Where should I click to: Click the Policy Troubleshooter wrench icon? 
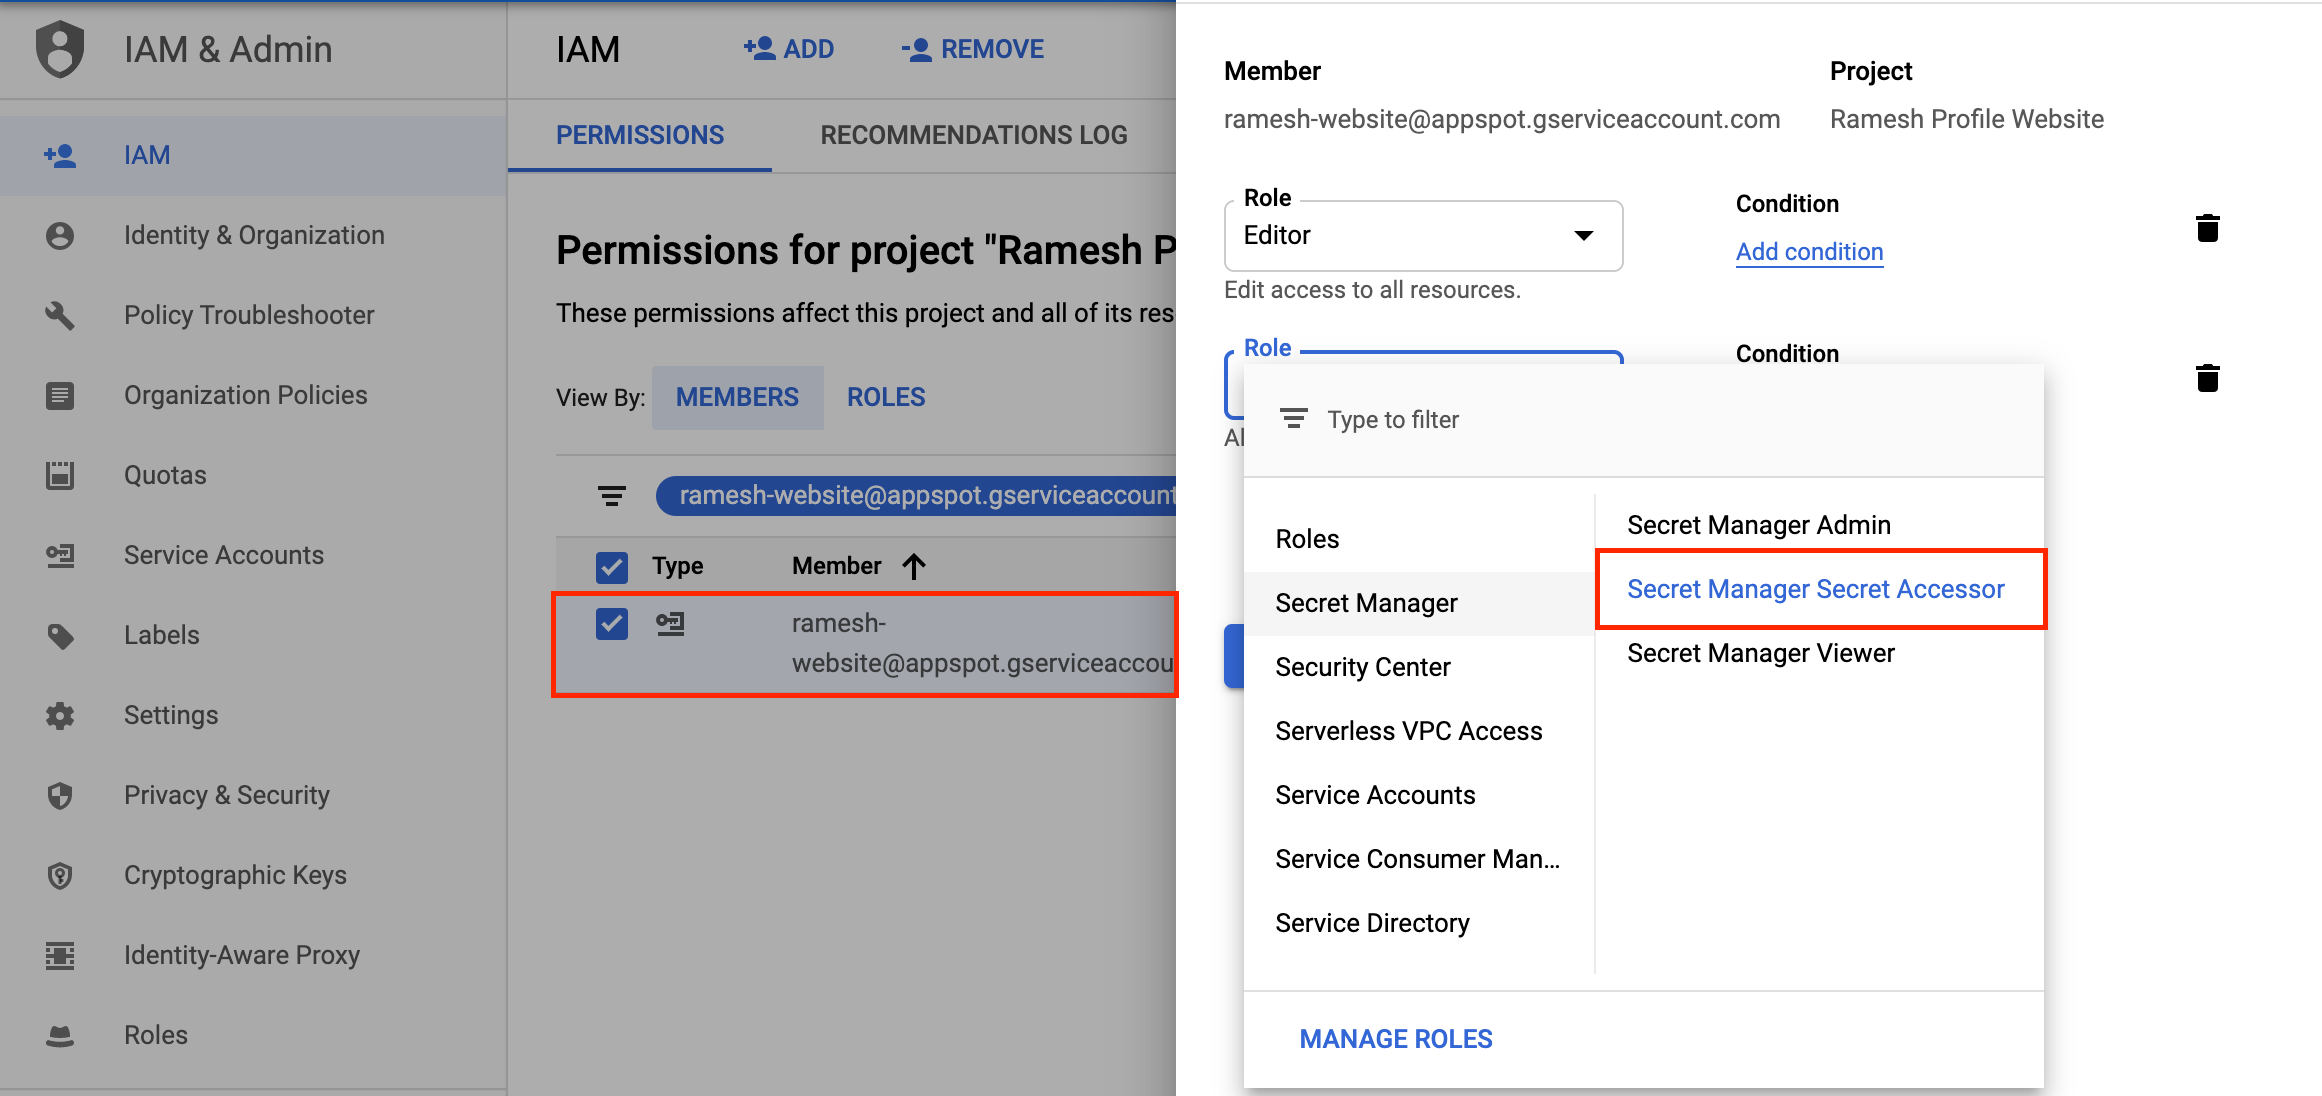tap(60, 315)
